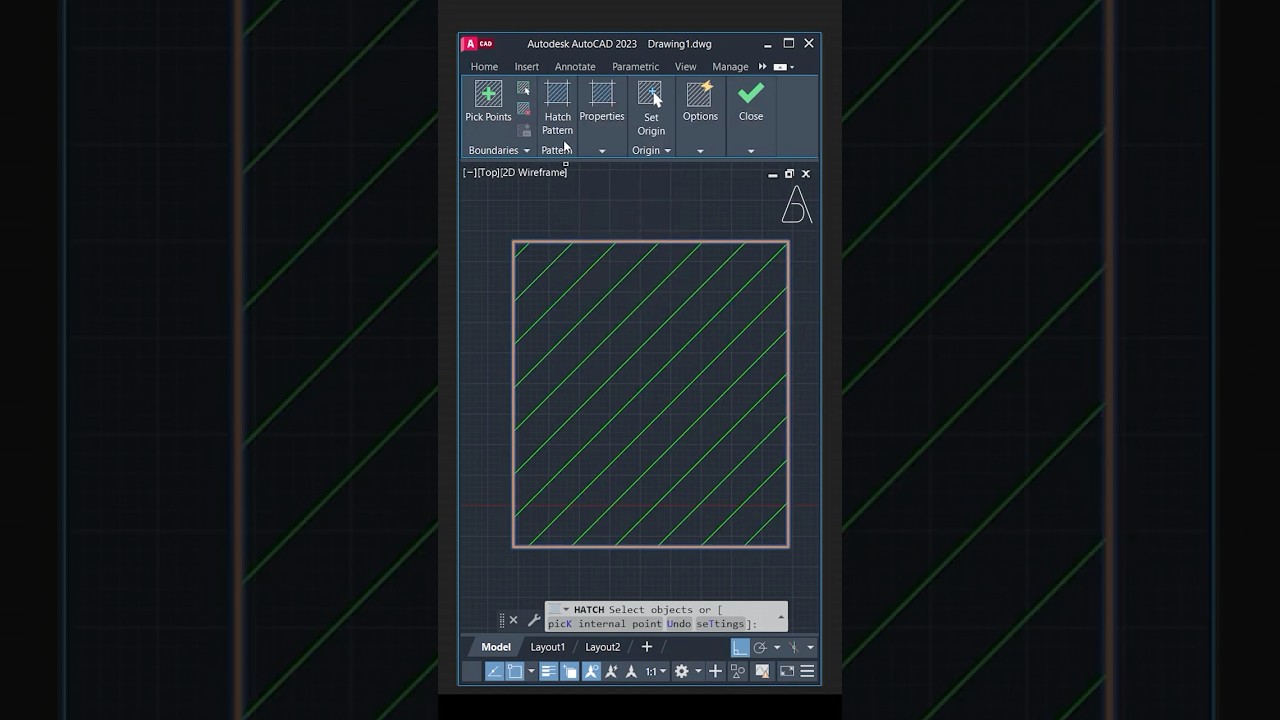This screenshot has height=720, width=1280.
Task: Toggle Object Snap Tracking in the status bar
Action: coord(494,671)
